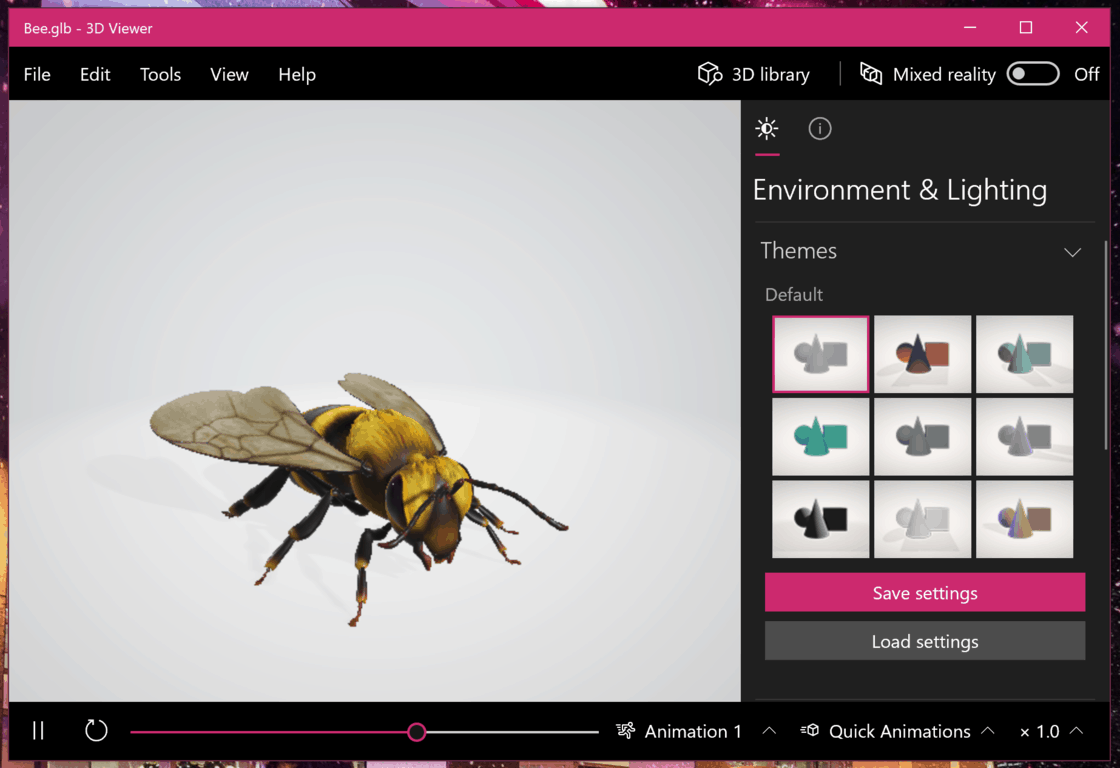Expand the Quick Animations menu
The height and width of the screenshot is (768, 1120).
pyautogui.click(x=988, y=731)
